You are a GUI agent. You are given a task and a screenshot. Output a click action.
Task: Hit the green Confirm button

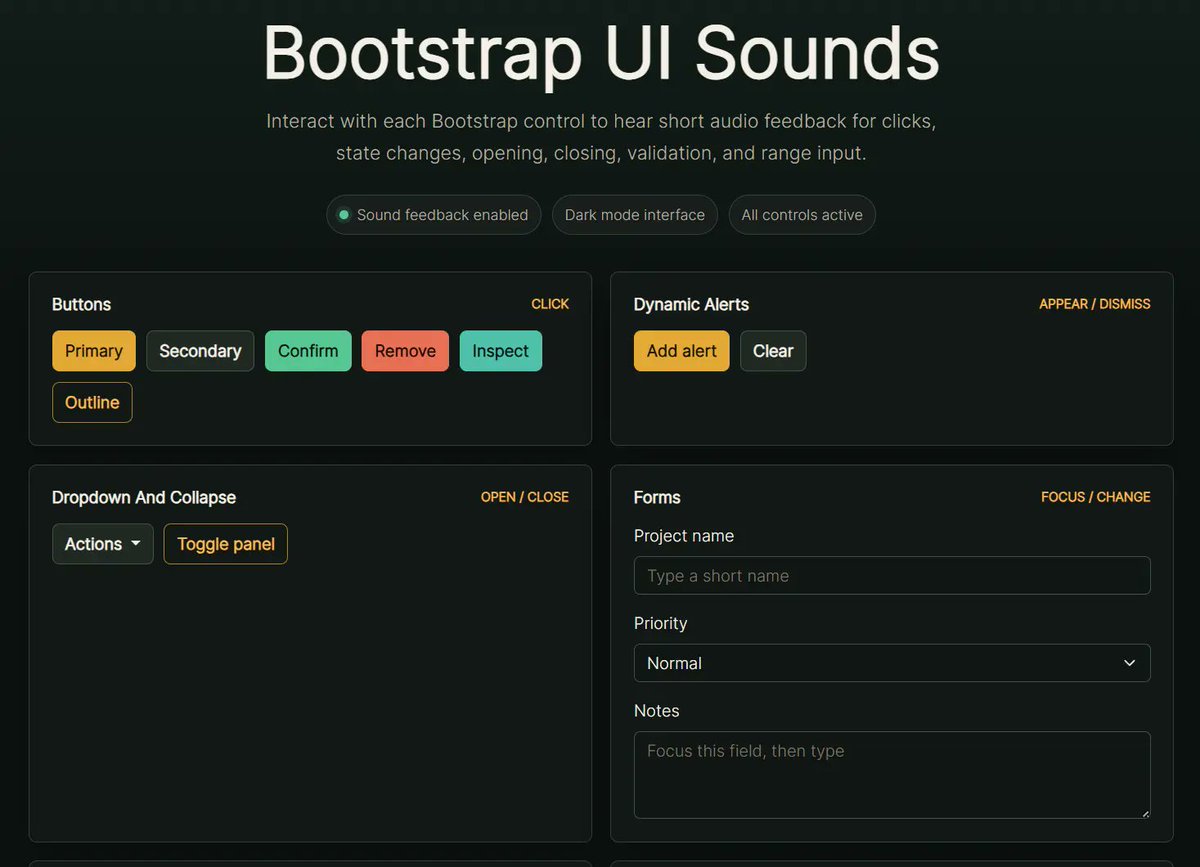click(x=308, y=351)
